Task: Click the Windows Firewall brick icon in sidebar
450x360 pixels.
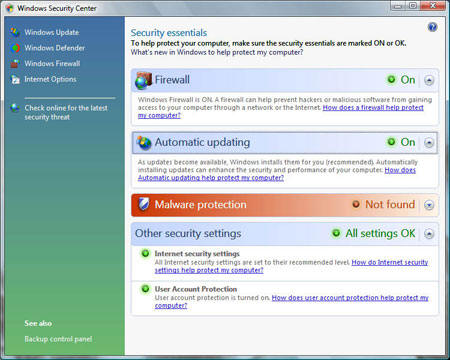Action: (15, 63)
